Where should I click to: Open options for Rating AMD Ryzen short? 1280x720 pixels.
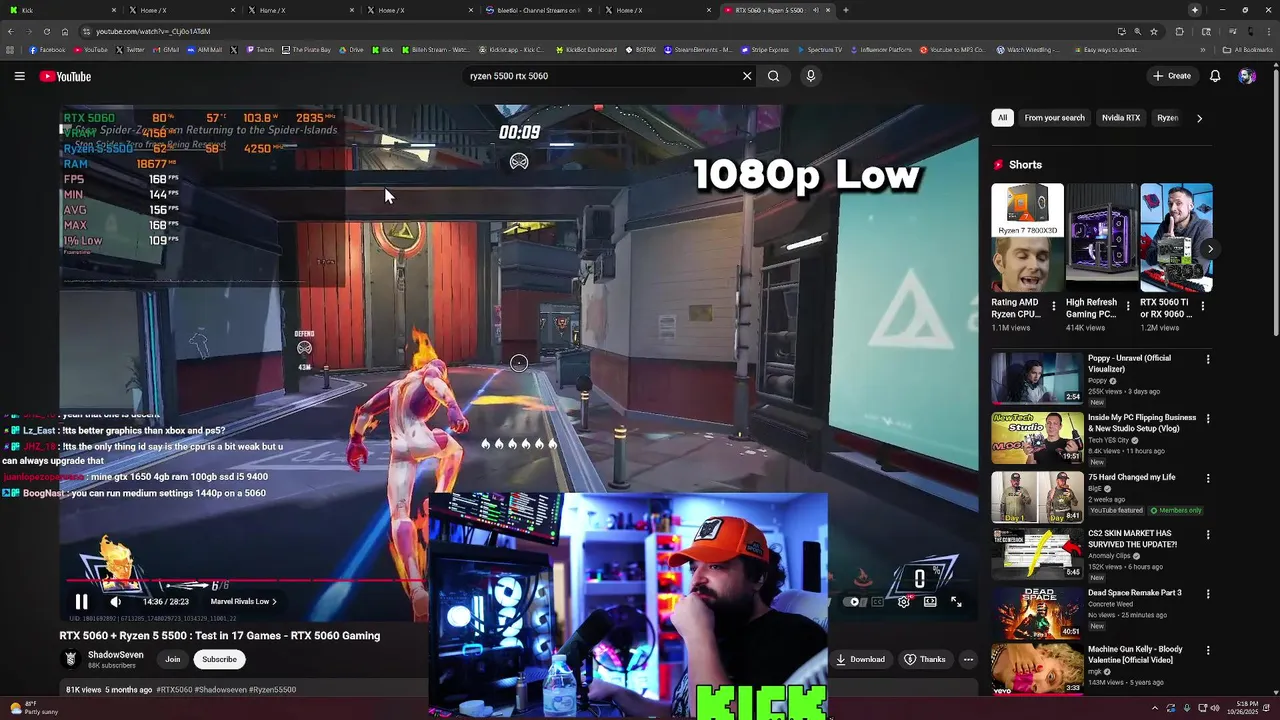tap(1053, 306)
